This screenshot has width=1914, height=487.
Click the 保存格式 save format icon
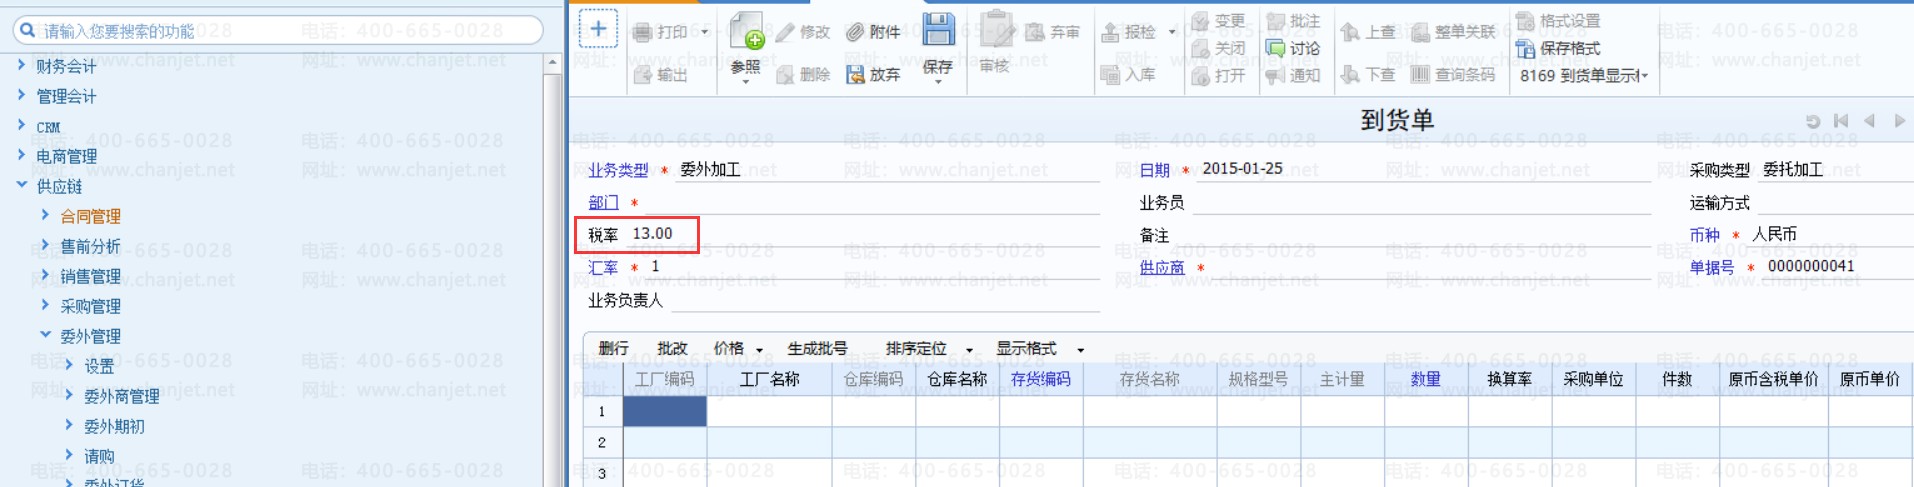point(1525,48)
